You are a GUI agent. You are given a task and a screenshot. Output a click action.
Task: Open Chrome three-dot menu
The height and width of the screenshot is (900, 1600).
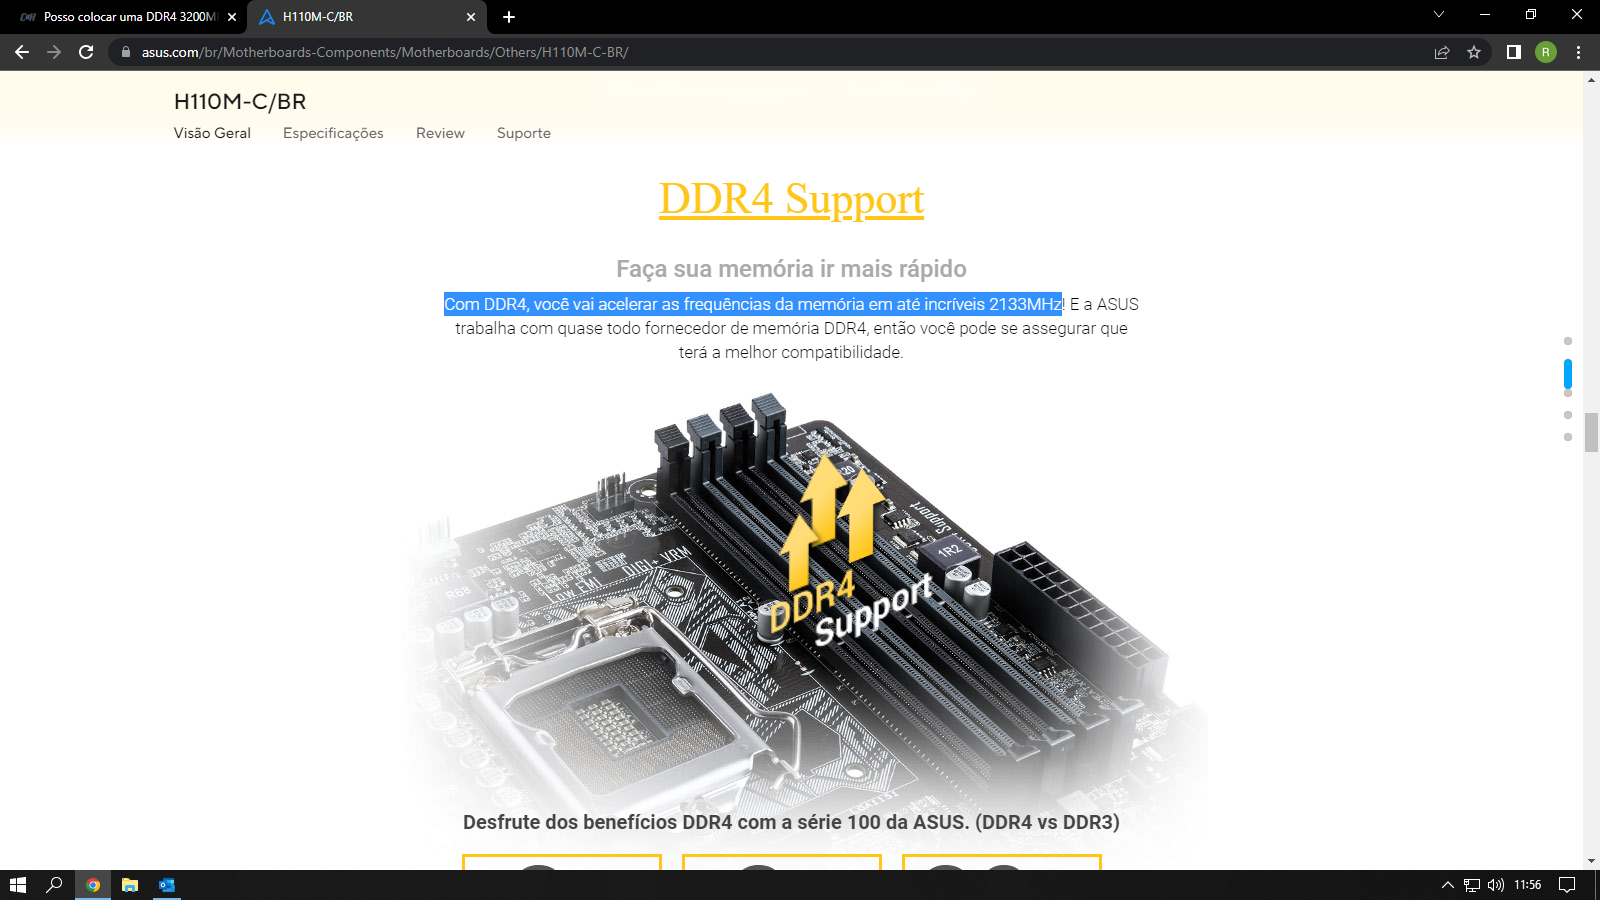[1579, 52]
